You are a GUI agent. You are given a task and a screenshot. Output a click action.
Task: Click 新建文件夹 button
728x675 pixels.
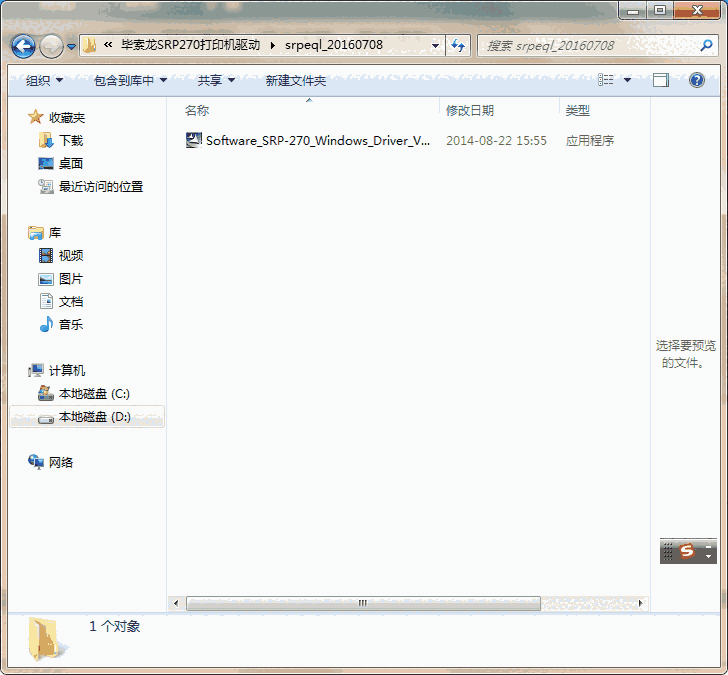[296, 81]
